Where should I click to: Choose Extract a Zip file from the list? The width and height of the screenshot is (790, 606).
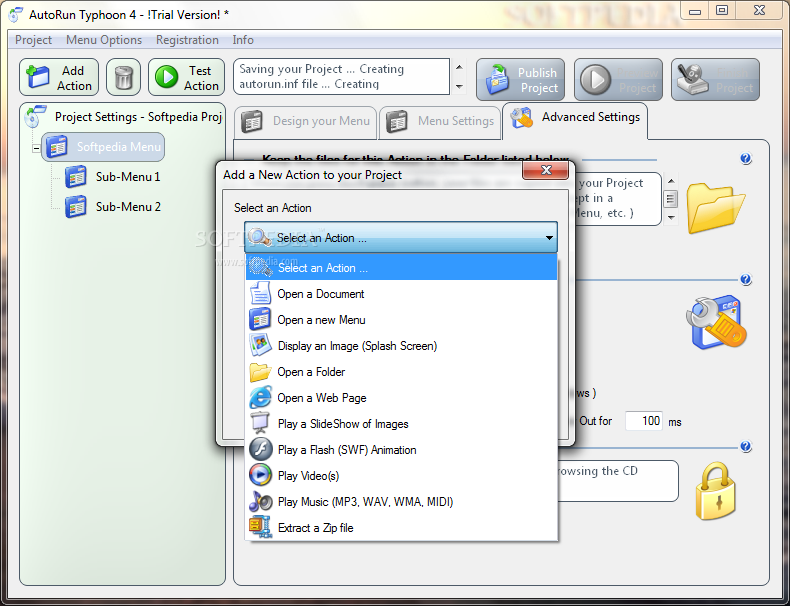click(x=402, y=528)
